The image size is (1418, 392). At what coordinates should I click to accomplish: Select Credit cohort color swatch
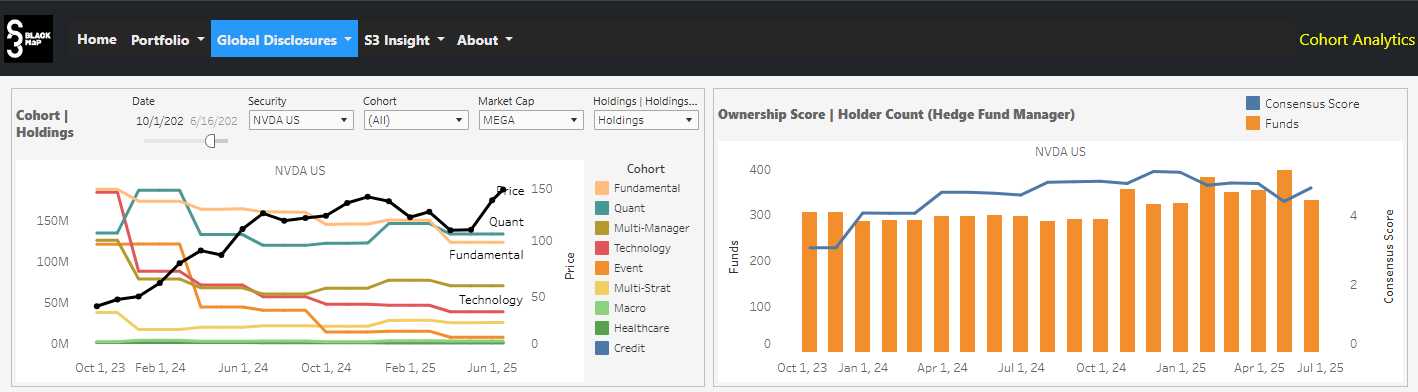coord(602,348)
